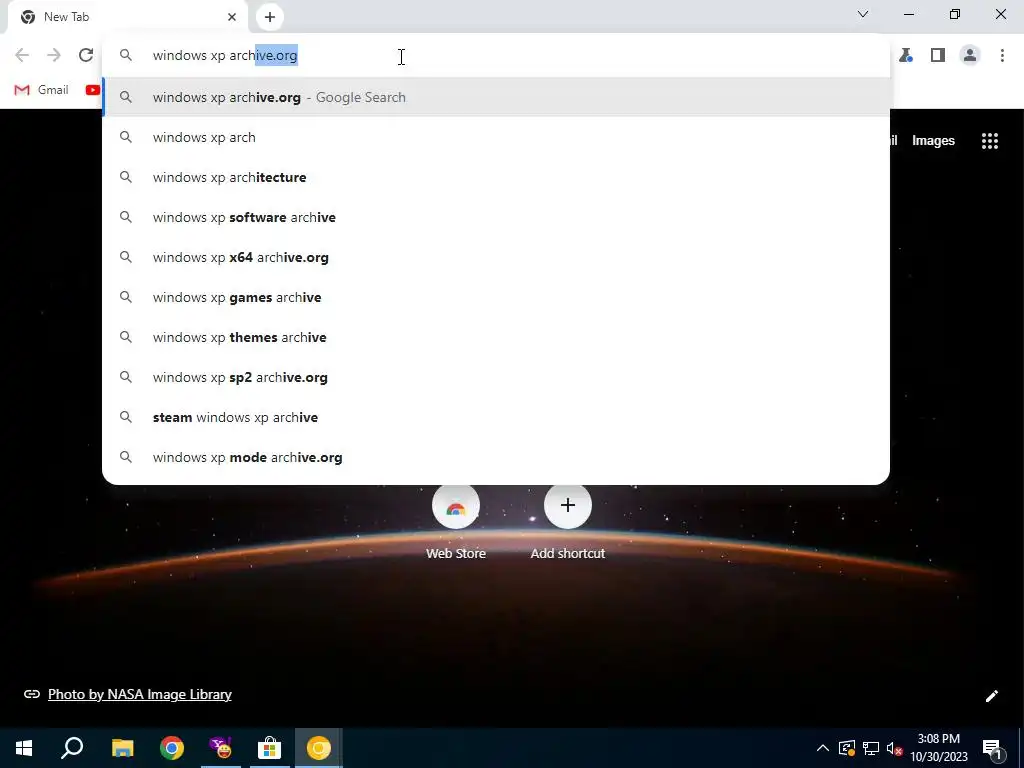Customize Chrome with pencil icon

point(991,696)
